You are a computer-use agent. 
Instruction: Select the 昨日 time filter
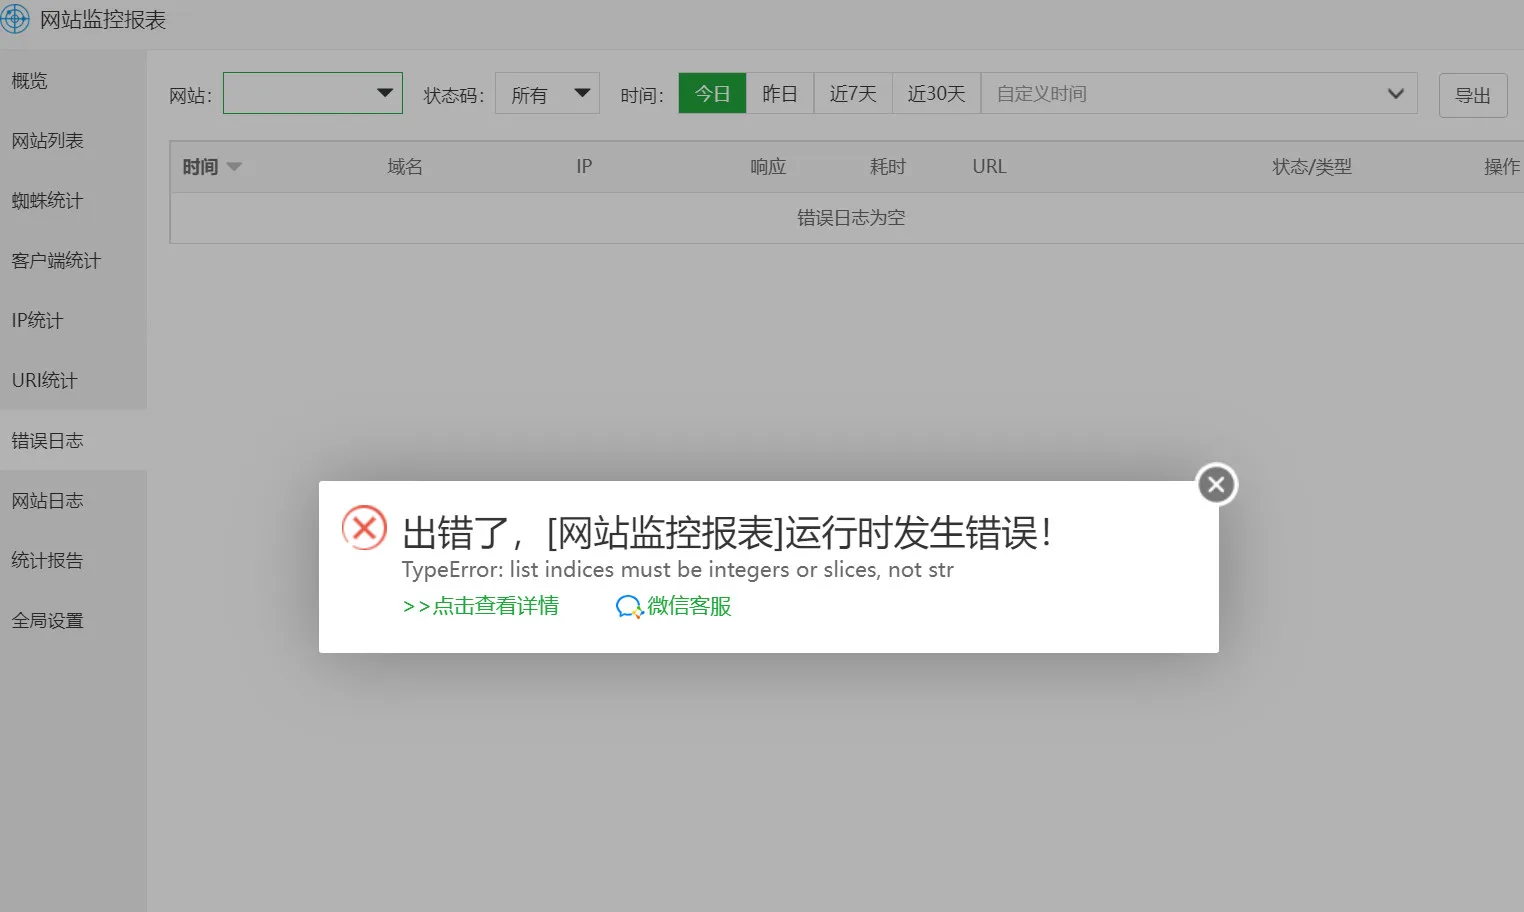(780, 93)
